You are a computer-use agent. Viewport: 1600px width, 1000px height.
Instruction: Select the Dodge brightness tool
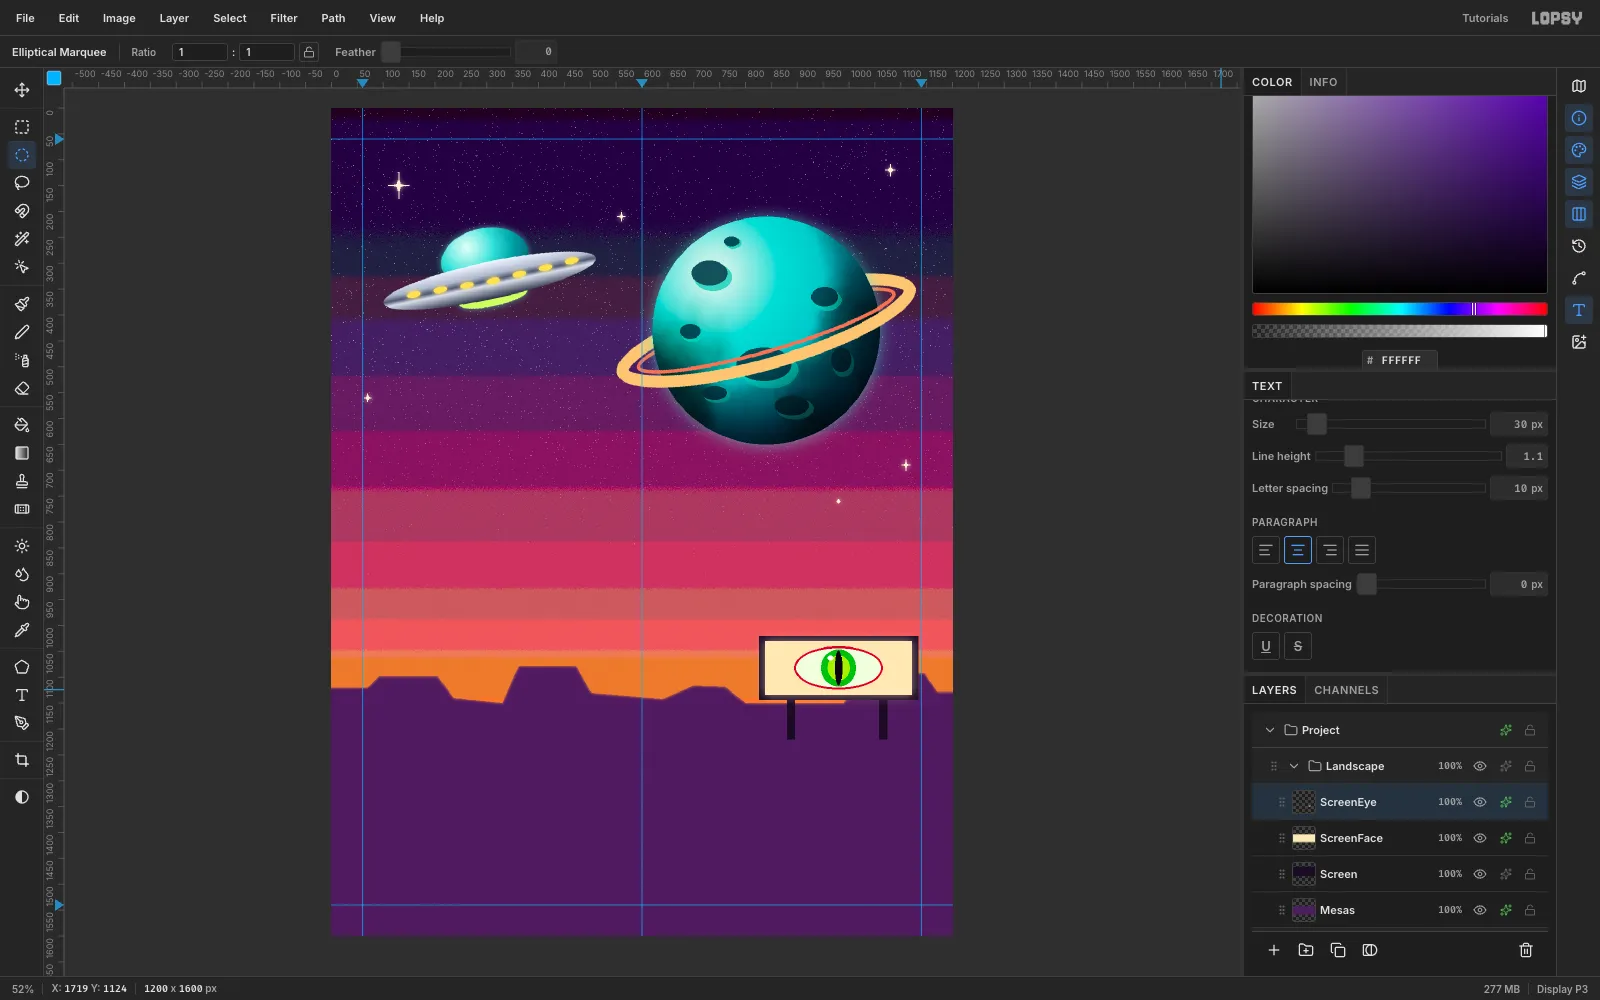point(22,546)
